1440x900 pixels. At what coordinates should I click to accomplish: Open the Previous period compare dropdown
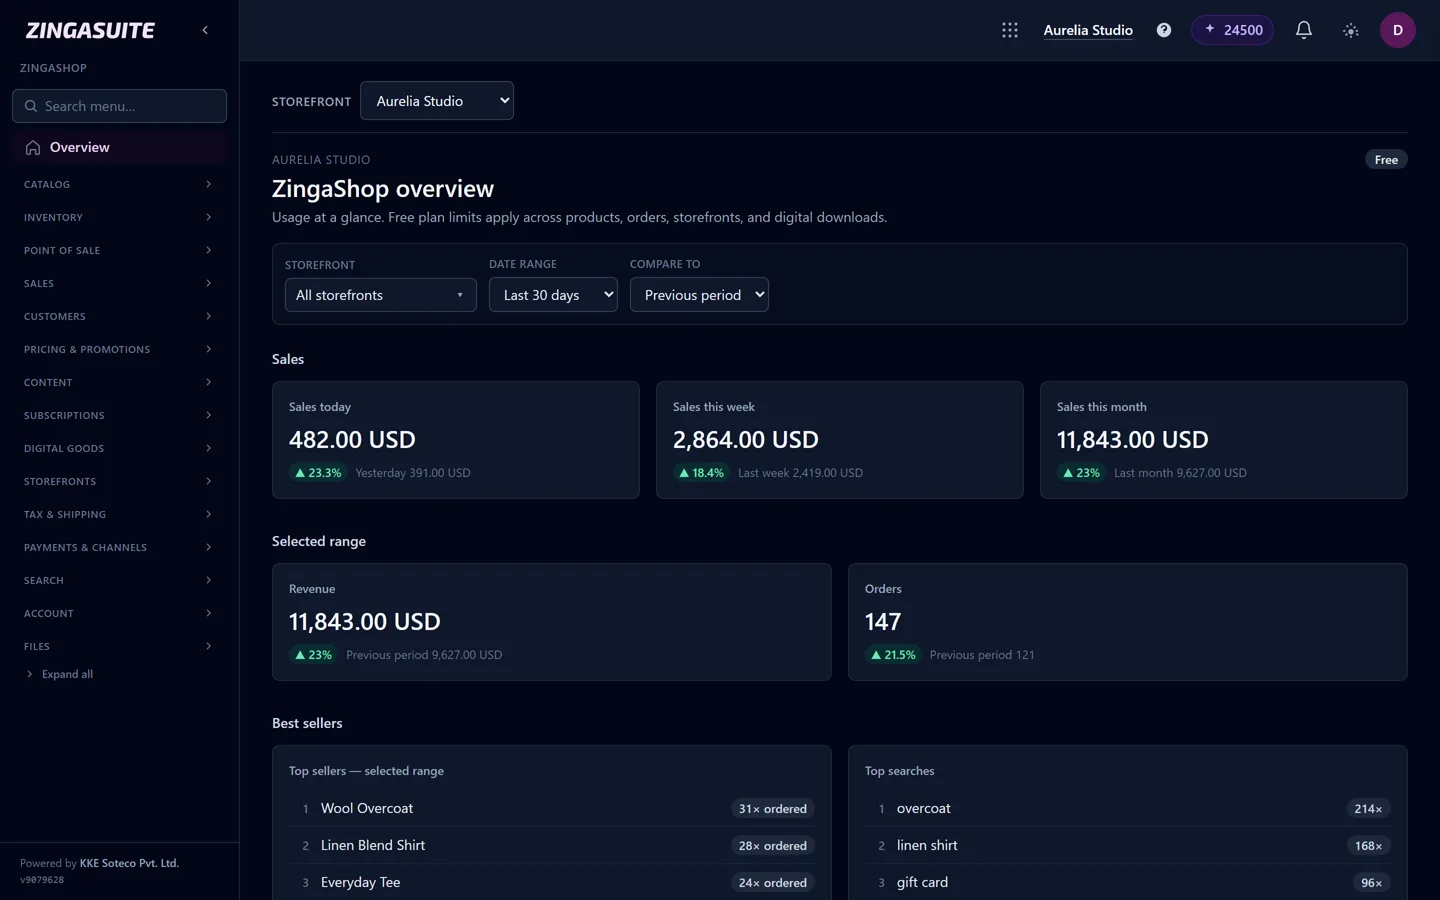pos(699,295)
